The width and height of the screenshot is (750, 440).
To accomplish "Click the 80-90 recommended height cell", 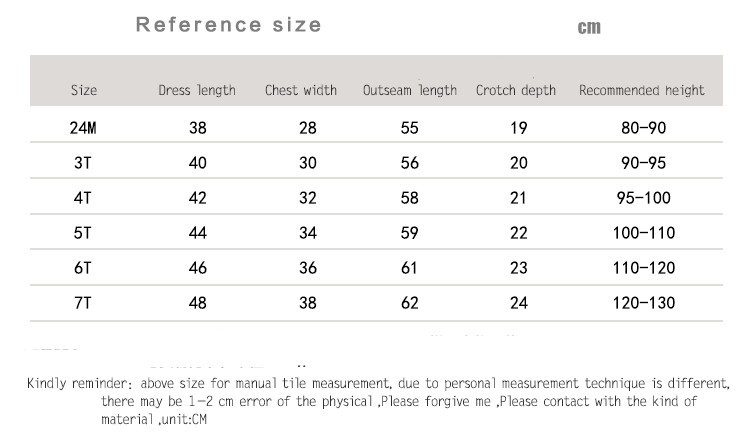I will point(642,128).
